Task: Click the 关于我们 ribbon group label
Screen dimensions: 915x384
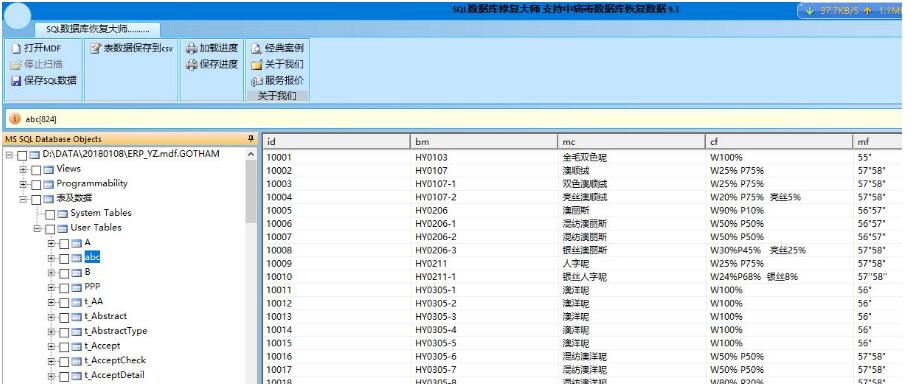Action: 277,96
